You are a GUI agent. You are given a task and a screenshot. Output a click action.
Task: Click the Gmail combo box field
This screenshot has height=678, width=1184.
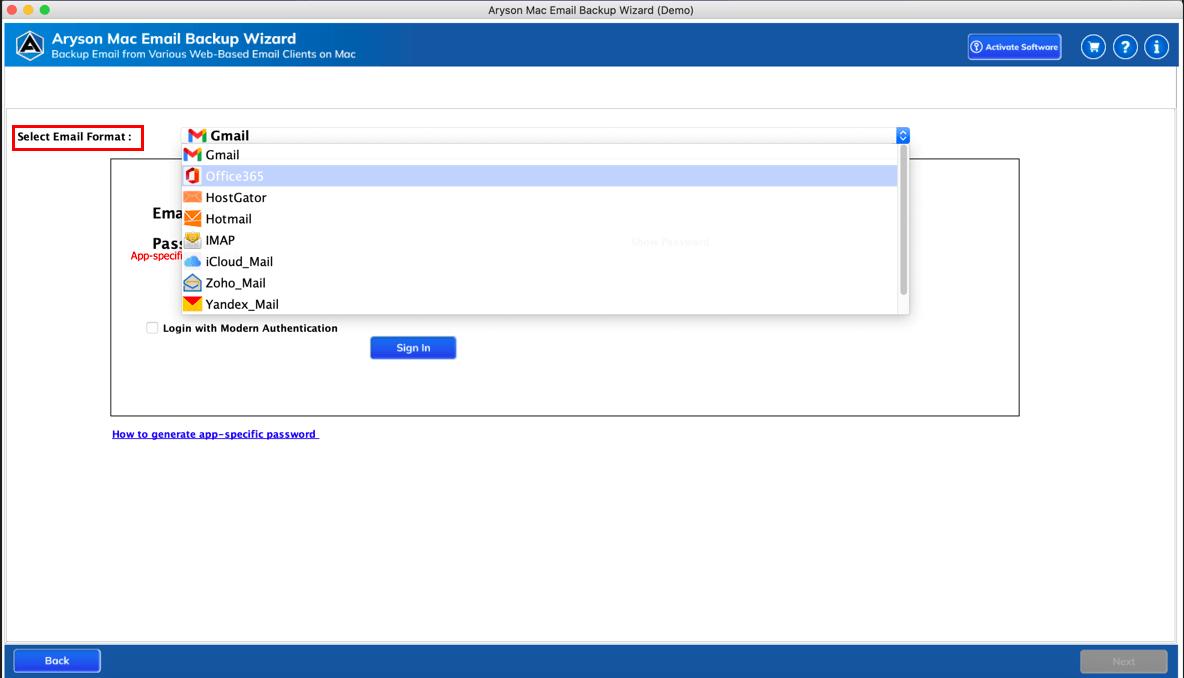coord(545,135)
